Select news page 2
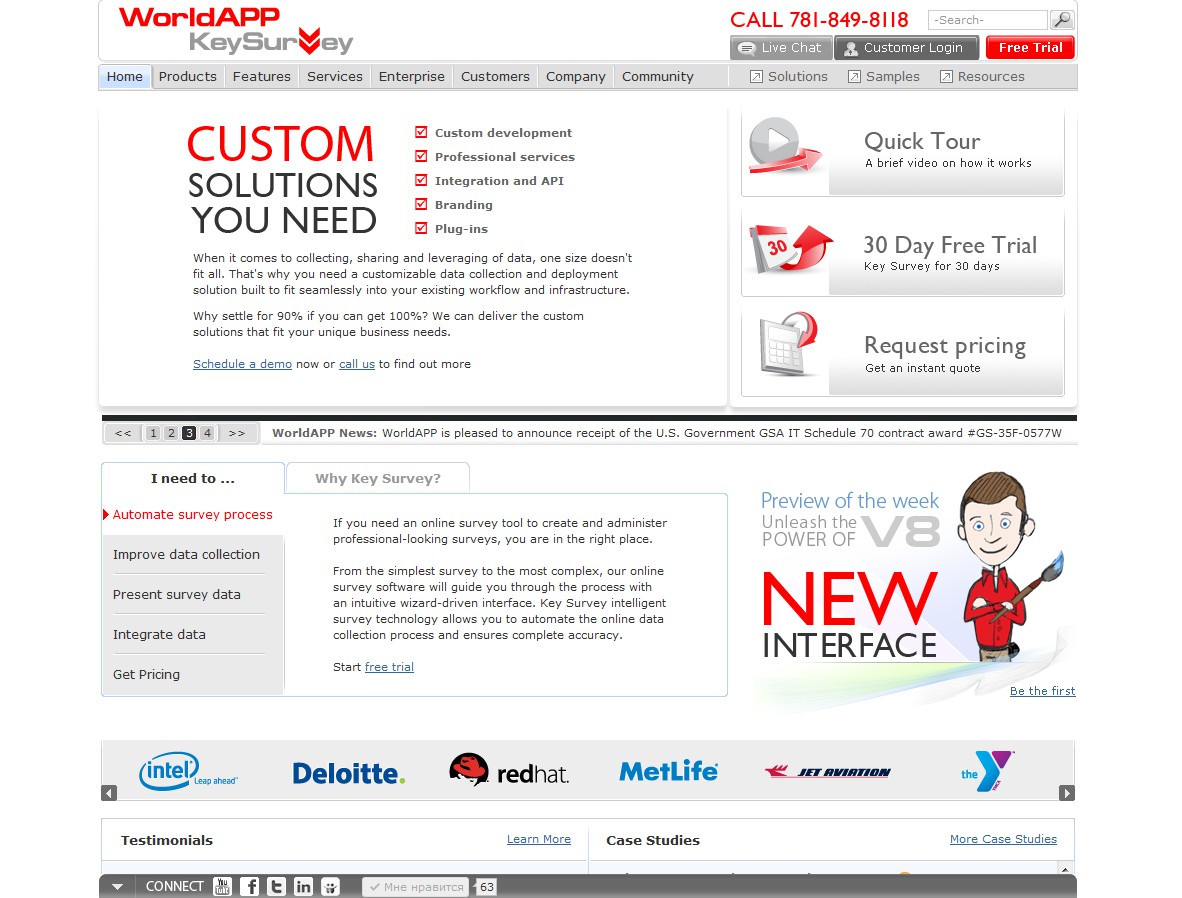Image resolution: width=1182 pixels, height=898 pixels. click(x=171, y=433)
